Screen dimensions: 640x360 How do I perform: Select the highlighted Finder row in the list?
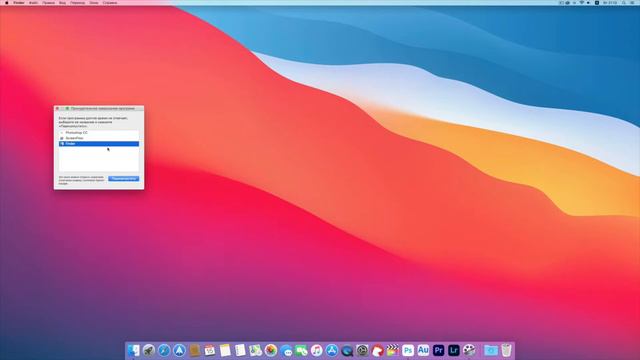(99, 144)
